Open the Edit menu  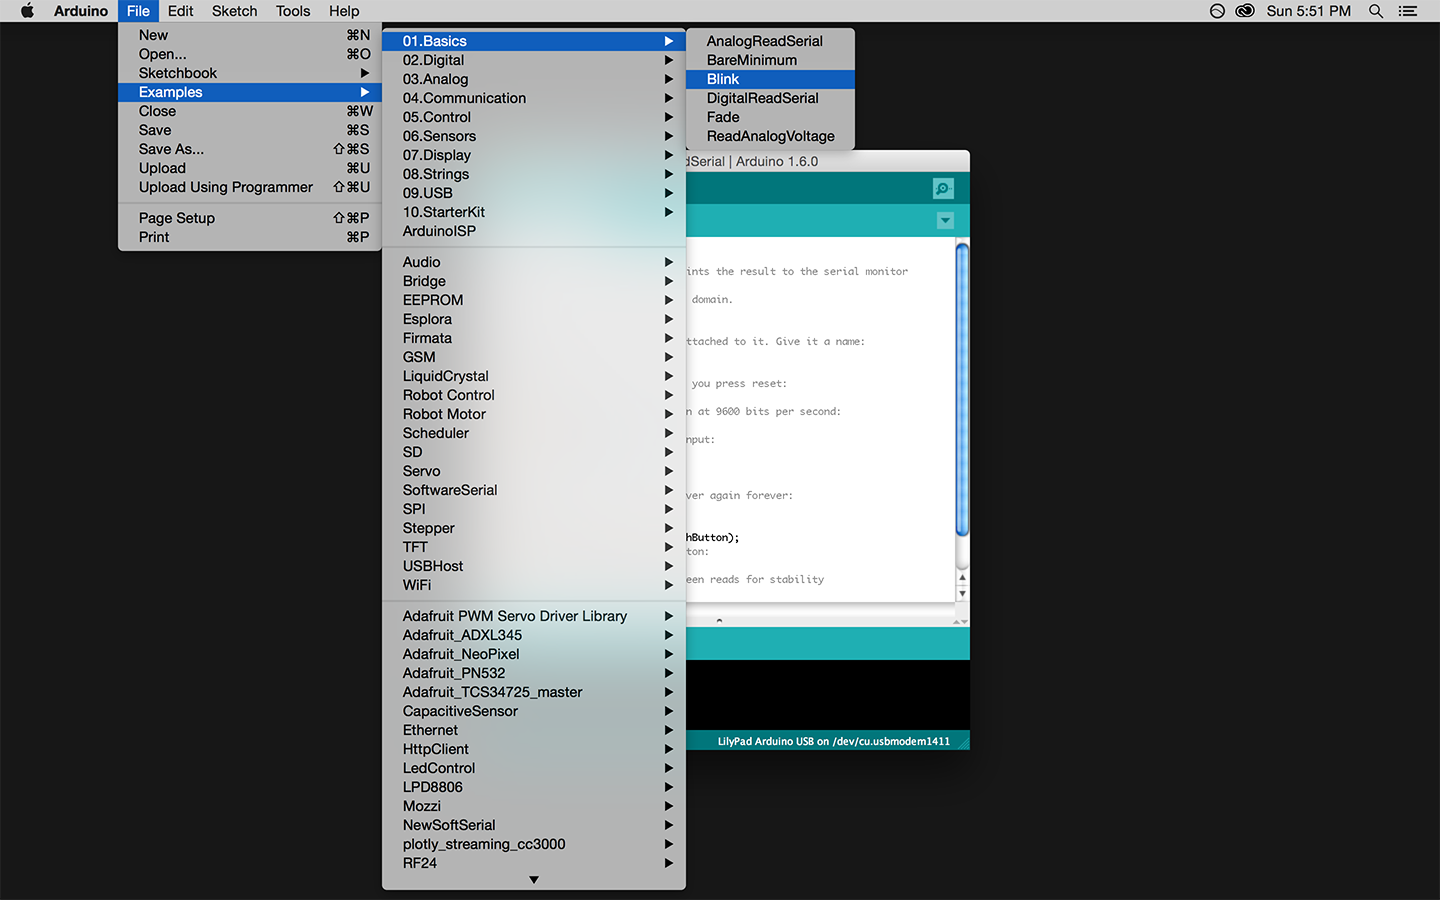click(181, 11)
